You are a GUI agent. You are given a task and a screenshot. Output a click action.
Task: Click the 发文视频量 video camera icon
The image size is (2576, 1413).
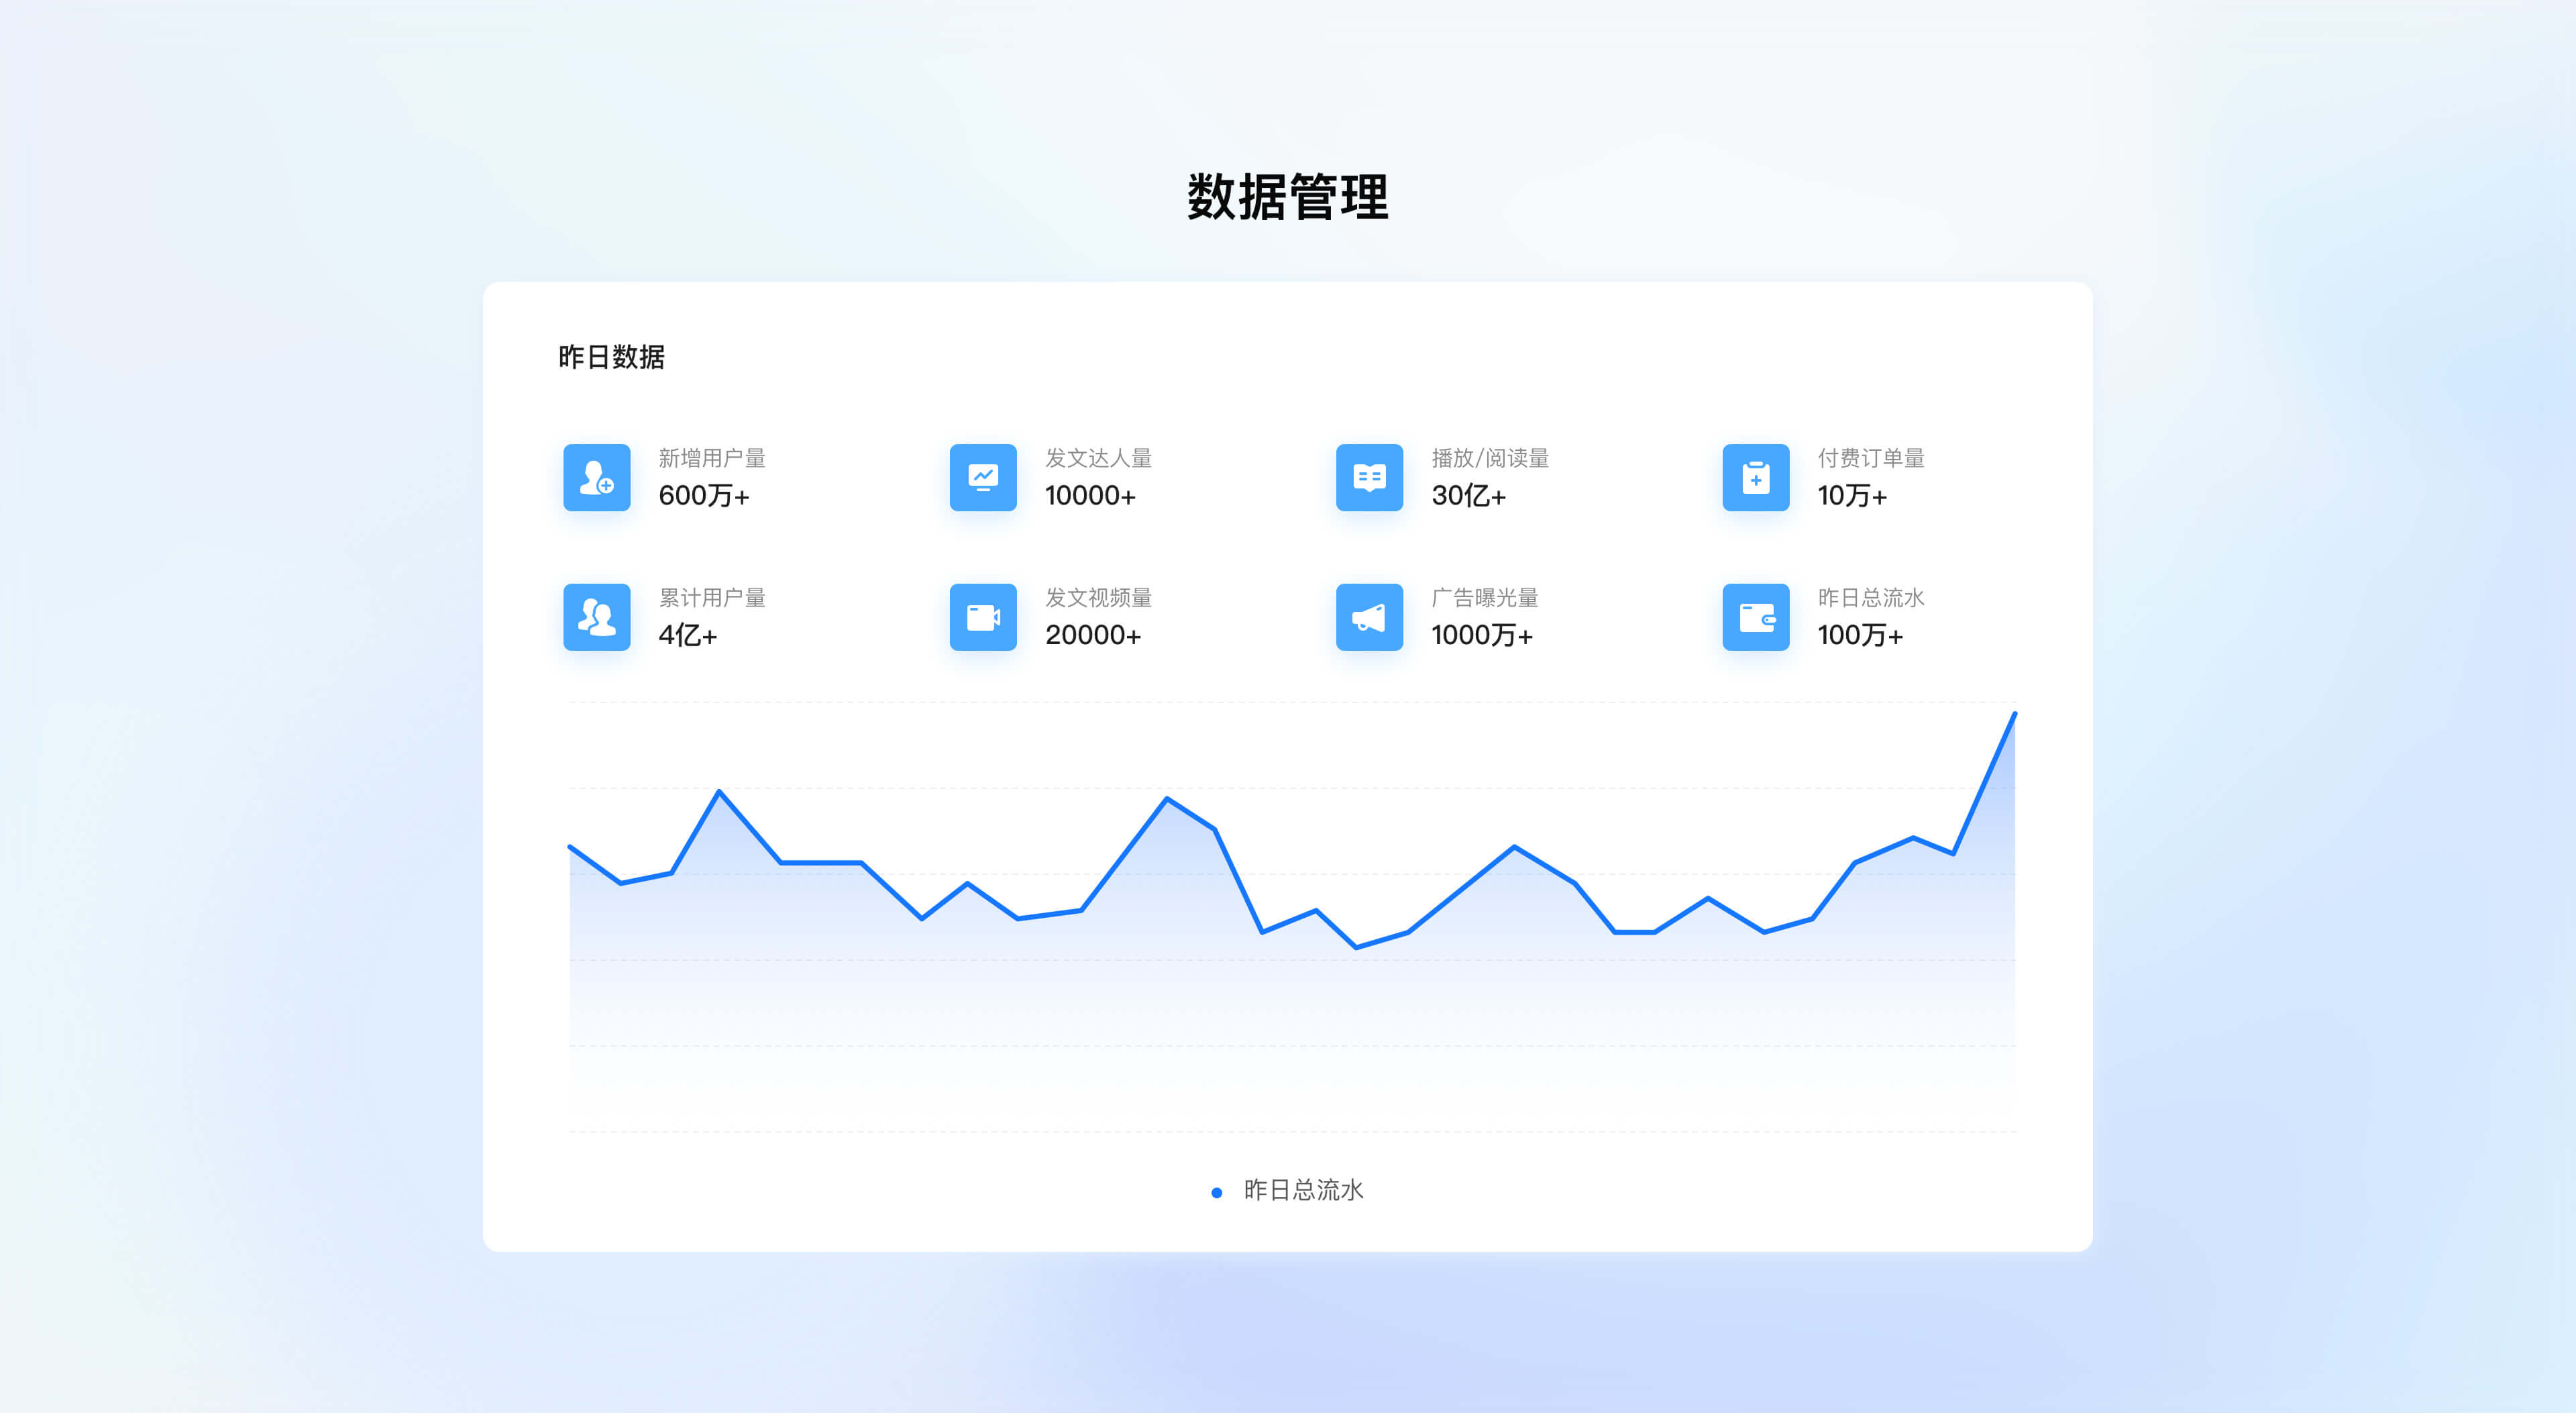(x=983, y=617)
